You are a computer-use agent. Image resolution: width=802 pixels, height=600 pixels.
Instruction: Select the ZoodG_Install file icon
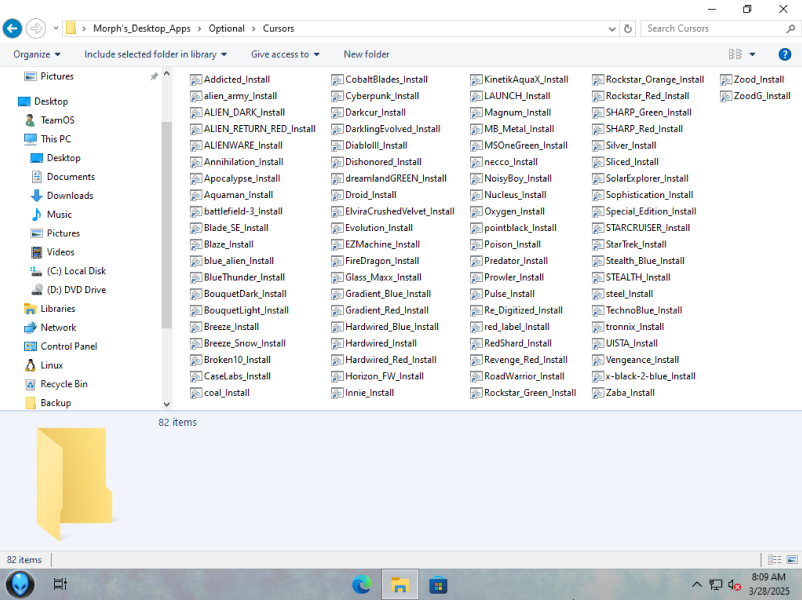725,96
